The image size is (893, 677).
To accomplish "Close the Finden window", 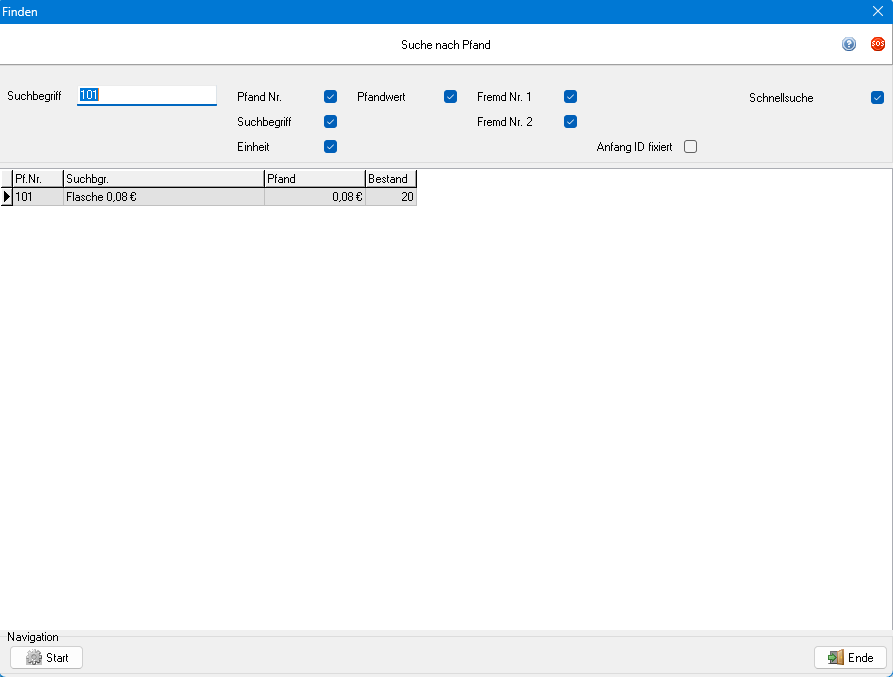I will tap(877, 11).
